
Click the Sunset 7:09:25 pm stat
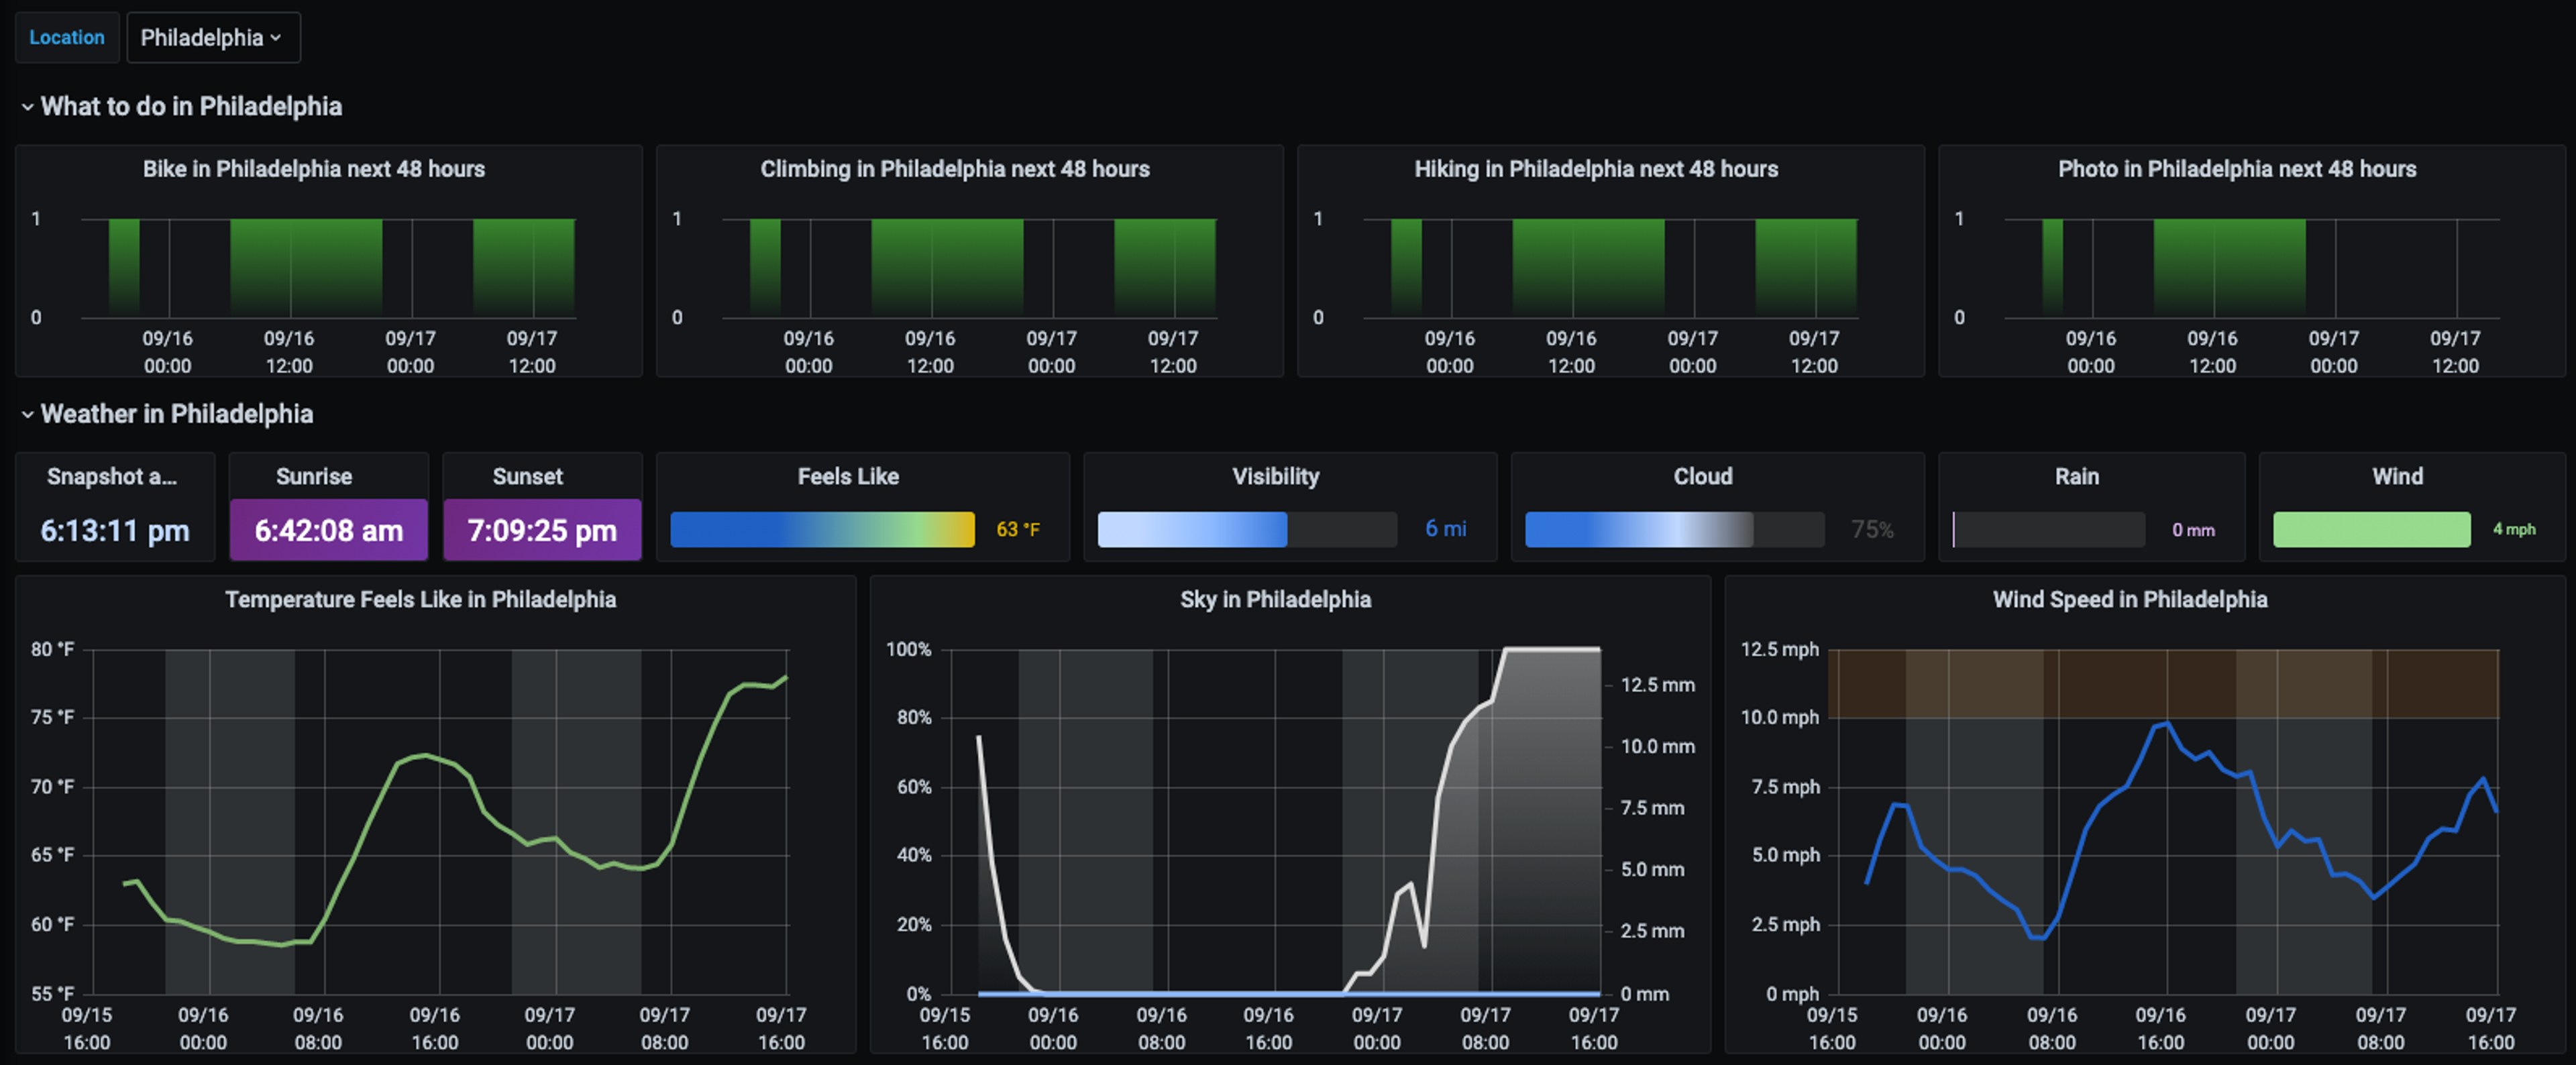coord(542,530)
